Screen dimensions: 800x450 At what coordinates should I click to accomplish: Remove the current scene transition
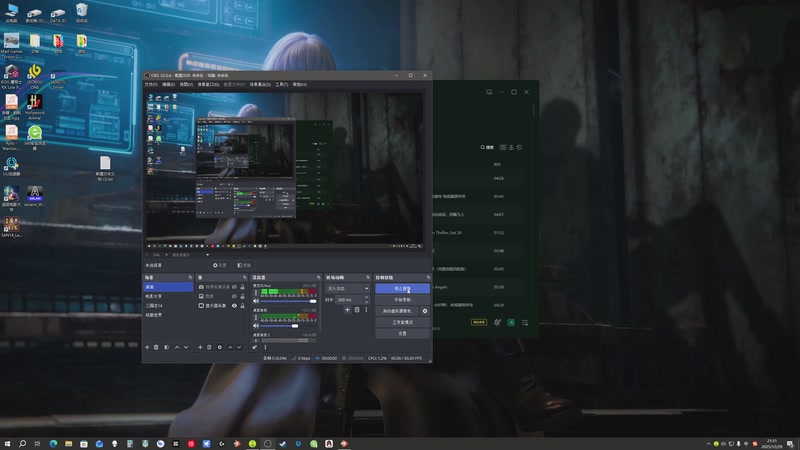(x=357, y=310)
